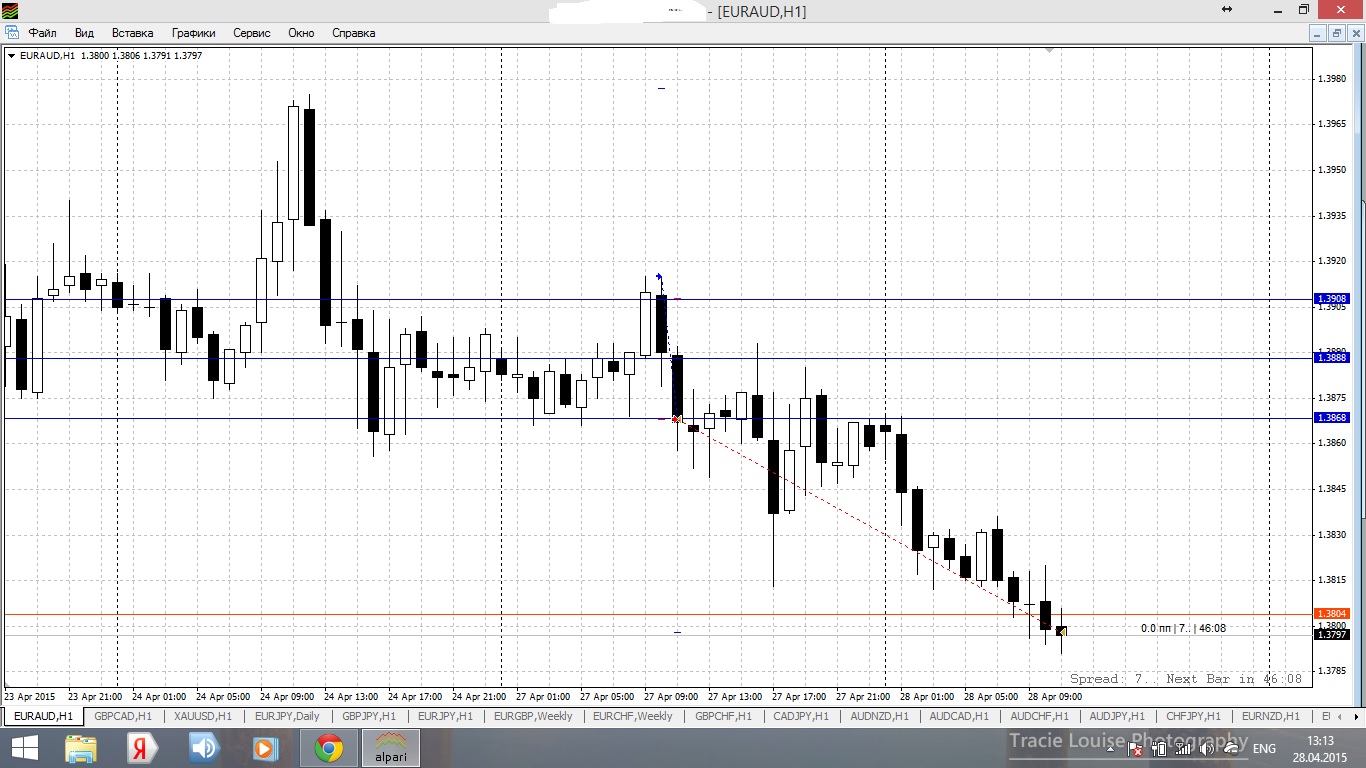Viewport: 1366px width, 768px height.
Task: Switch to the XAUUSD,H1 chart tab
Action: [x=203, y=716]
